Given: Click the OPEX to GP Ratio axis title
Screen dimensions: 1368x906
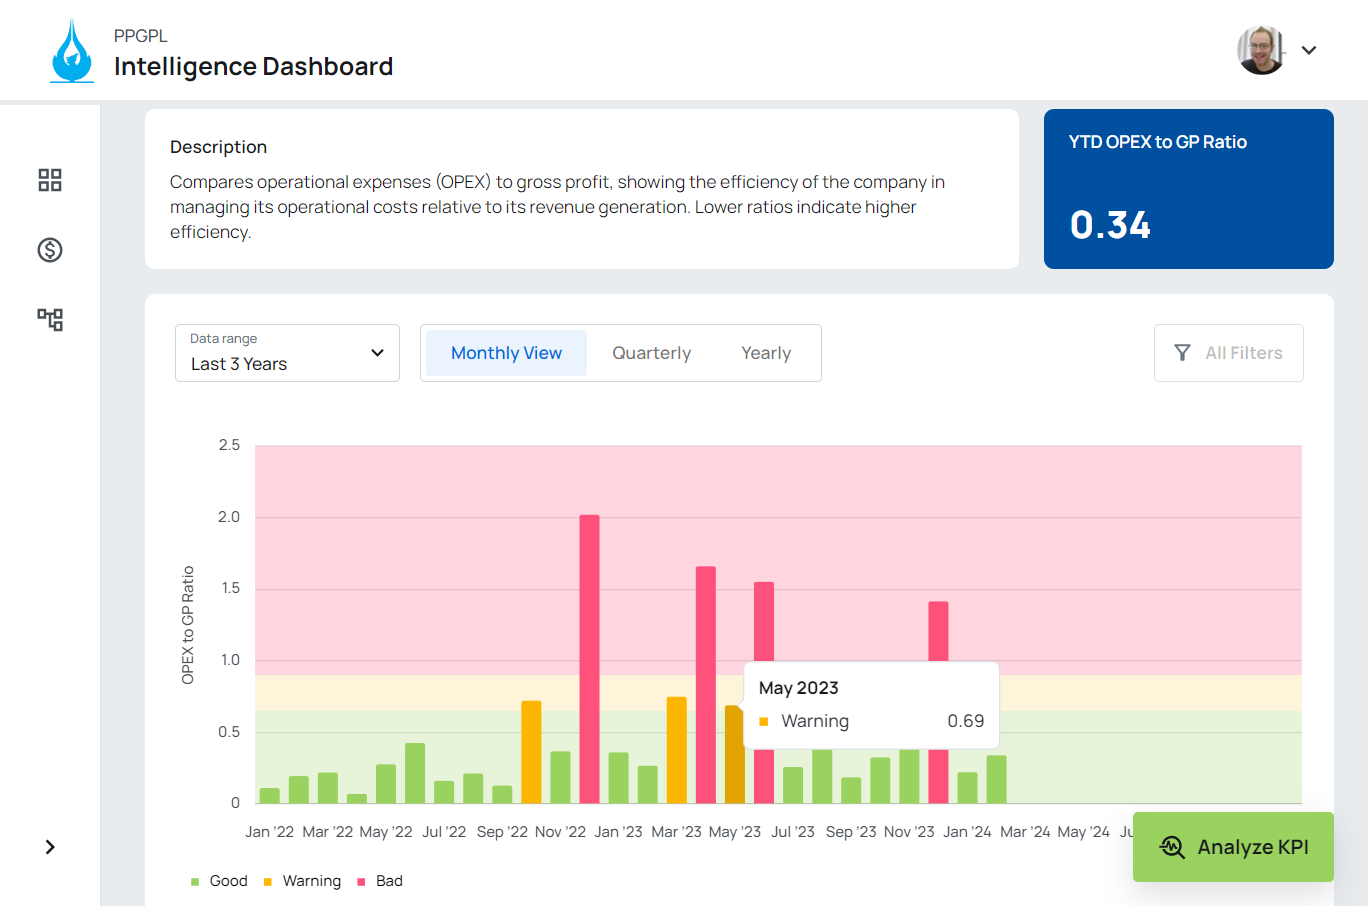Looking at the screenshot, I should [x=188, y=625].
